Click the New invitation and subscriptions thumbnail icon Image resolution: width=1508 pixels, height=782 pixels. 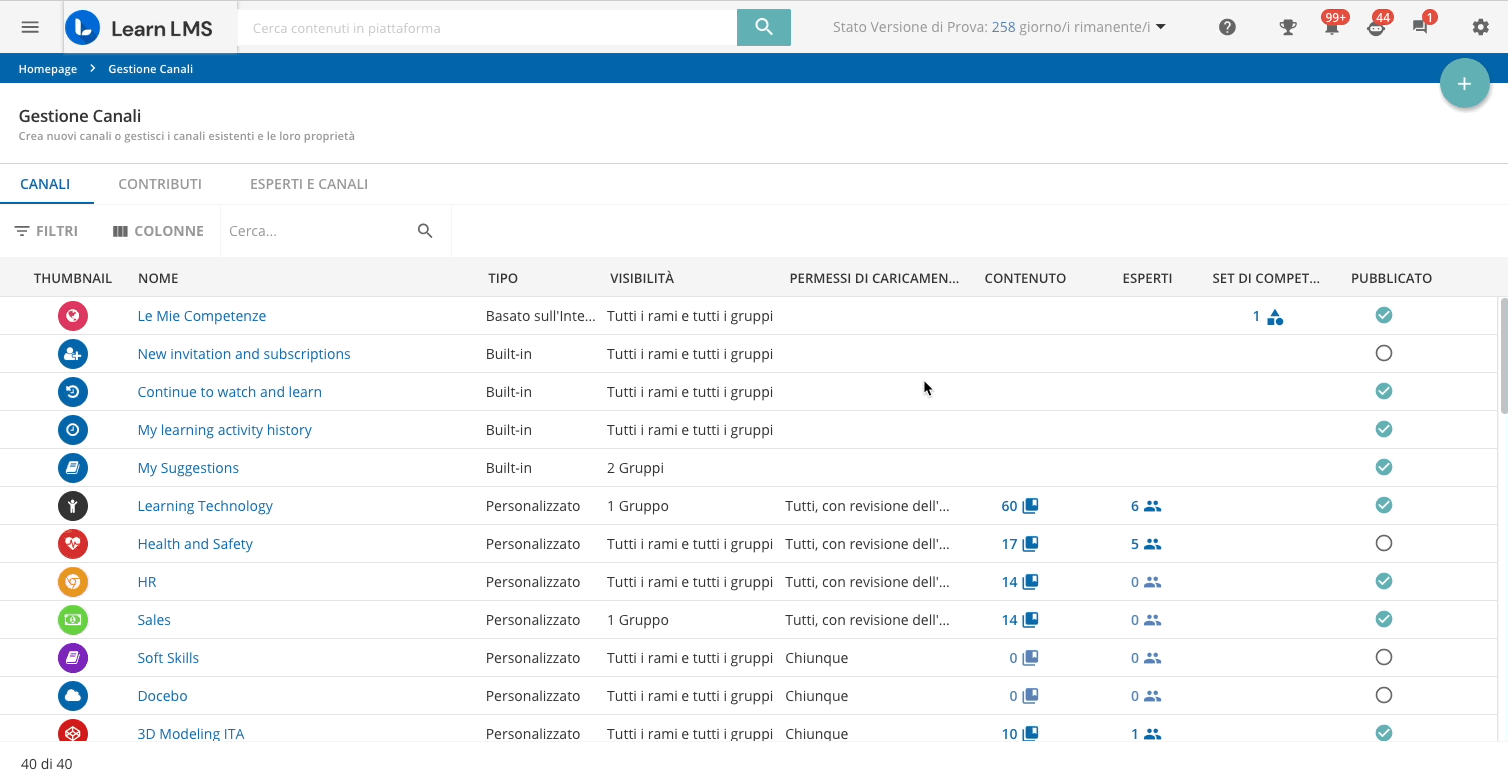73,354
